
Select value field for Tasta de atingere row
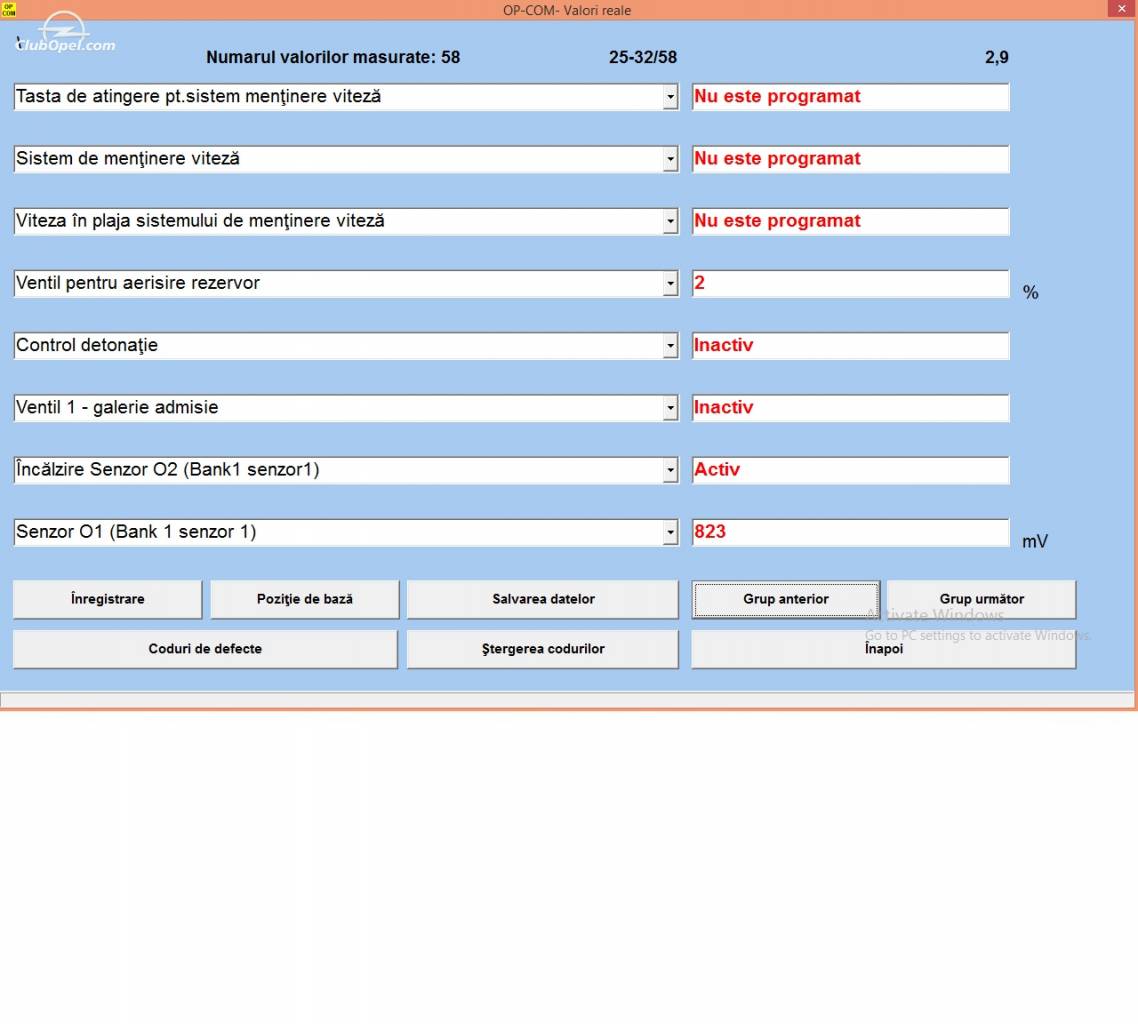click(x=850, y=97)
